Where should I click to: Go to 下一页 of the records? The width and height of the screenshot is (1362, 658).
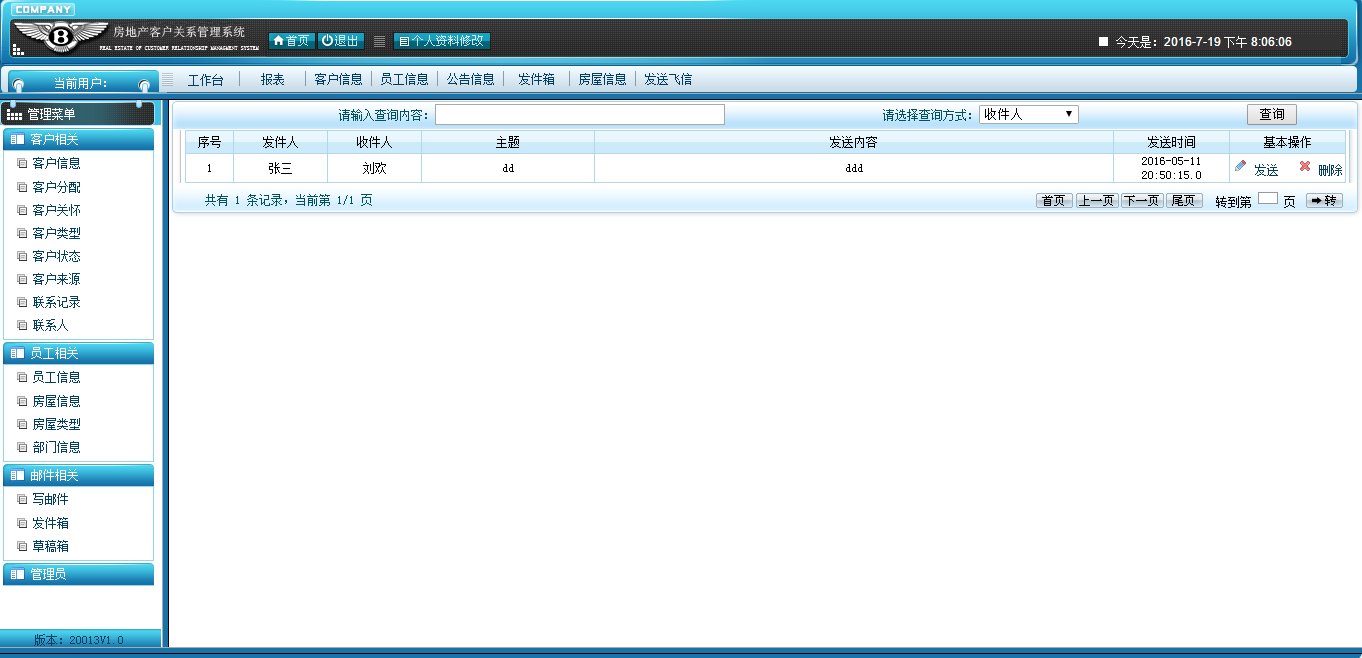(1141, 201)
